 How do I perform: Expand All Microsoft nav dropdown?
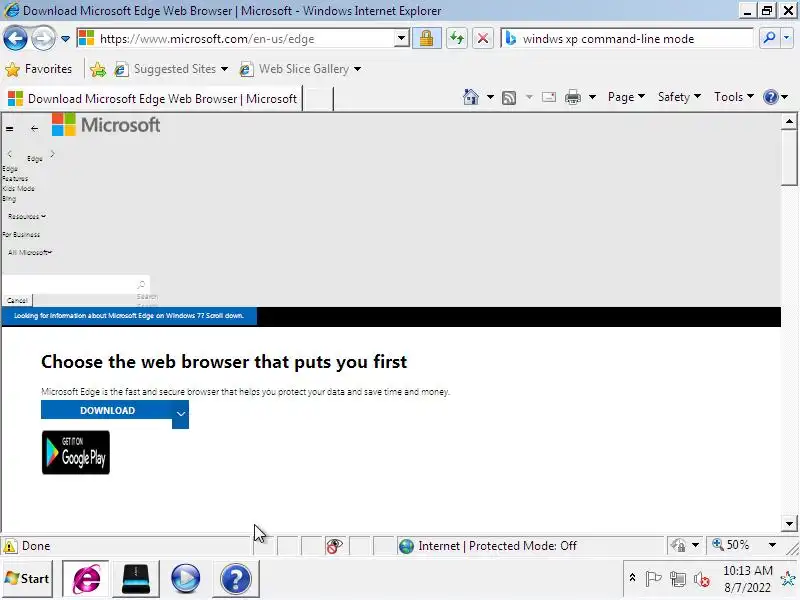pos(30,253)
